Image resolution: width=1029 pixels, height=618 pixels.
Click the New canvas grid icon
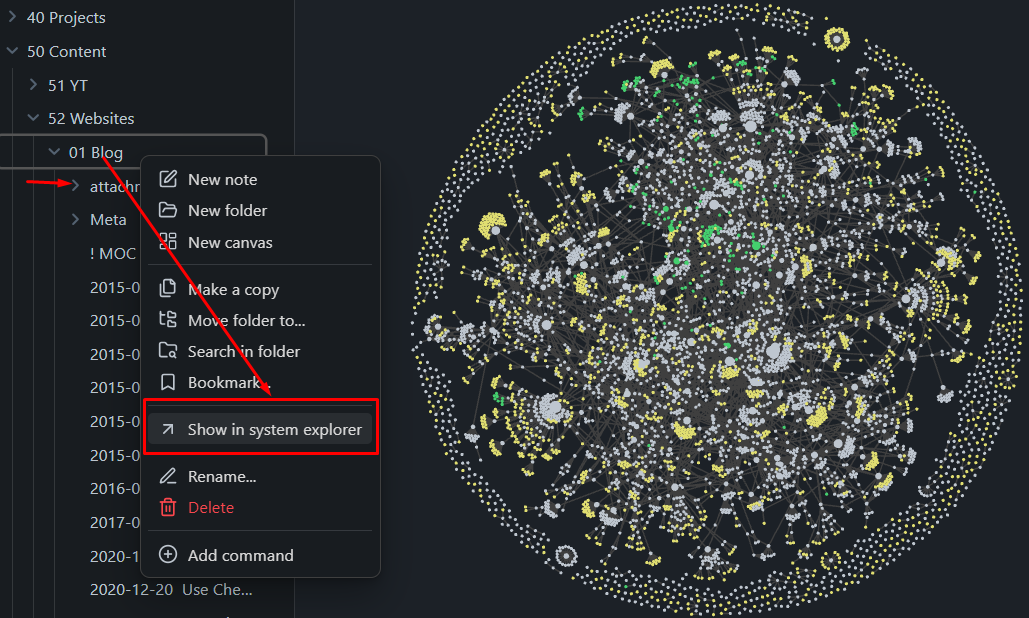(168, 241)
